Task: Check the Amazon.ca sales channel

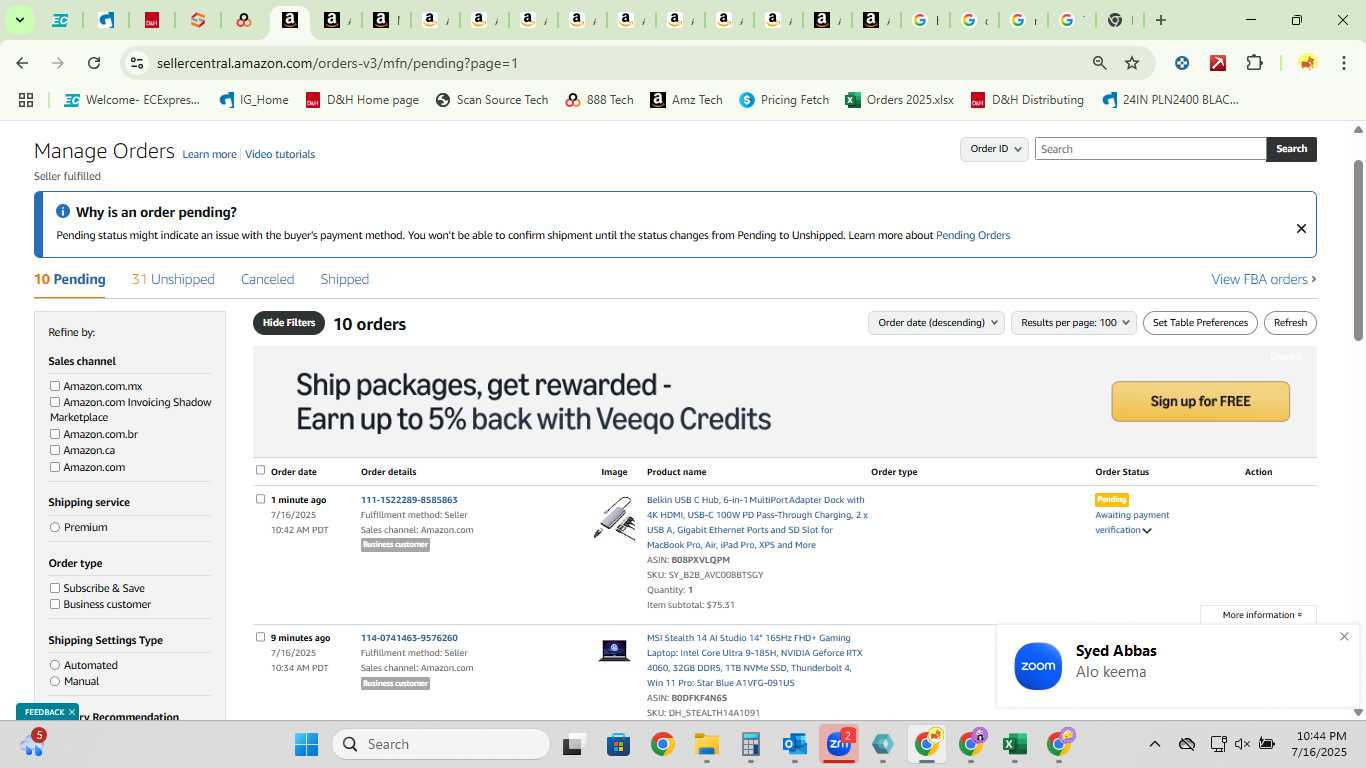Action: pos(55,450)
